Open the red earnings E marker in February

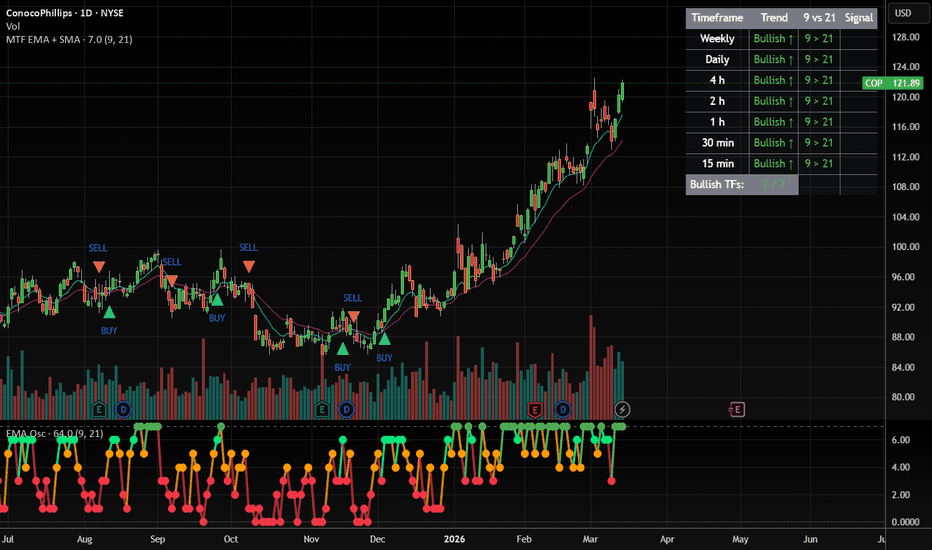tap(535, 409)
